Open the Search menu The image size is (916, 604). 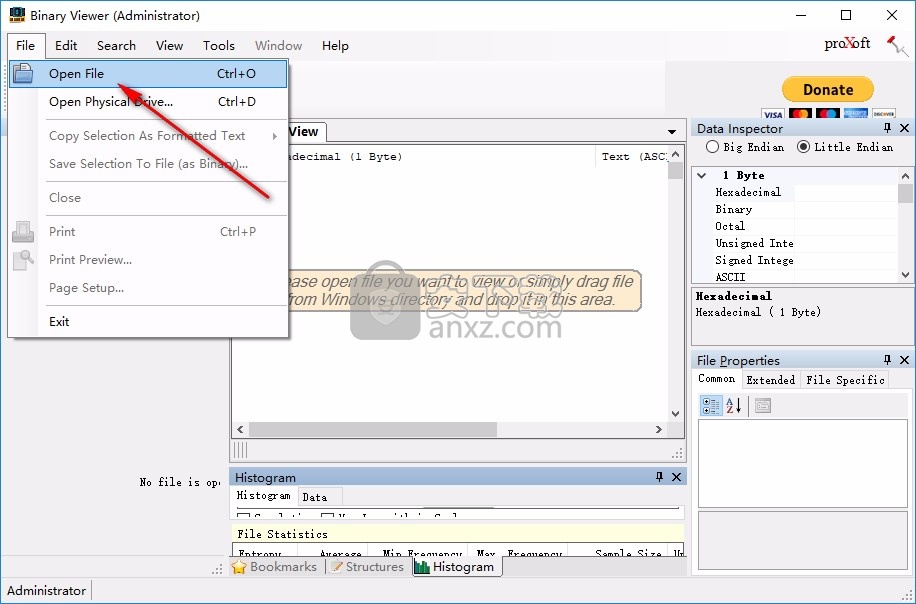[x=116, y=46]
